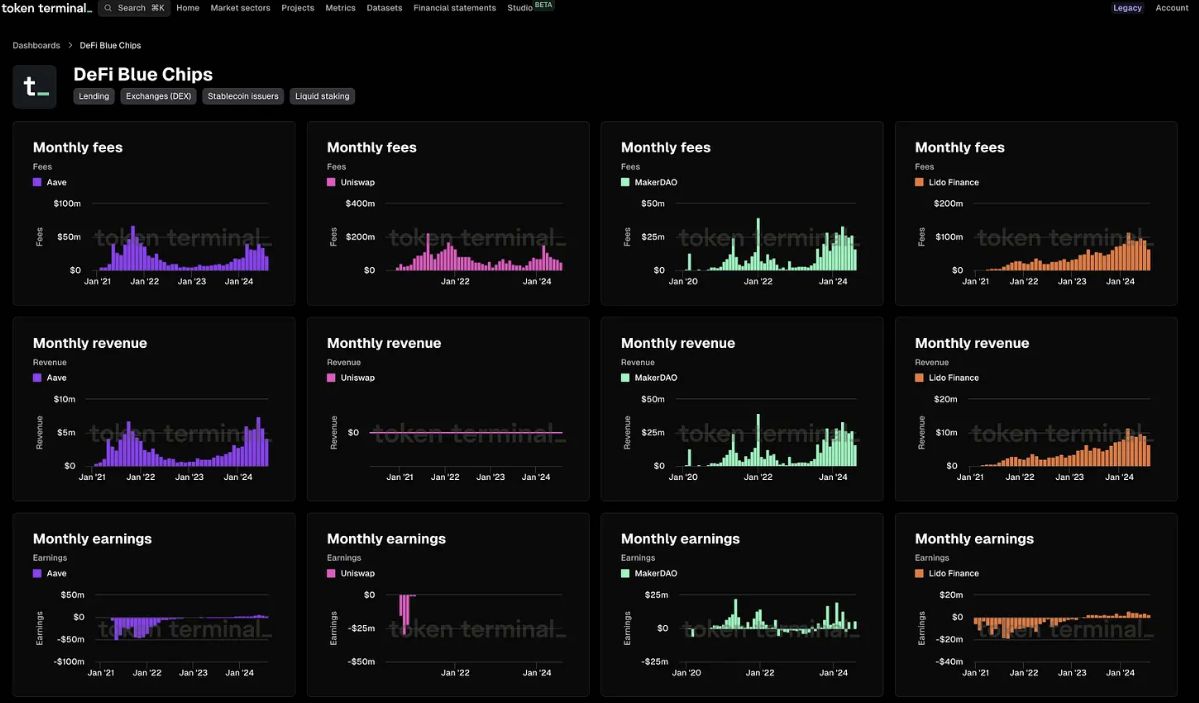Select the Stablecoin issuers tag

[243, 96]
